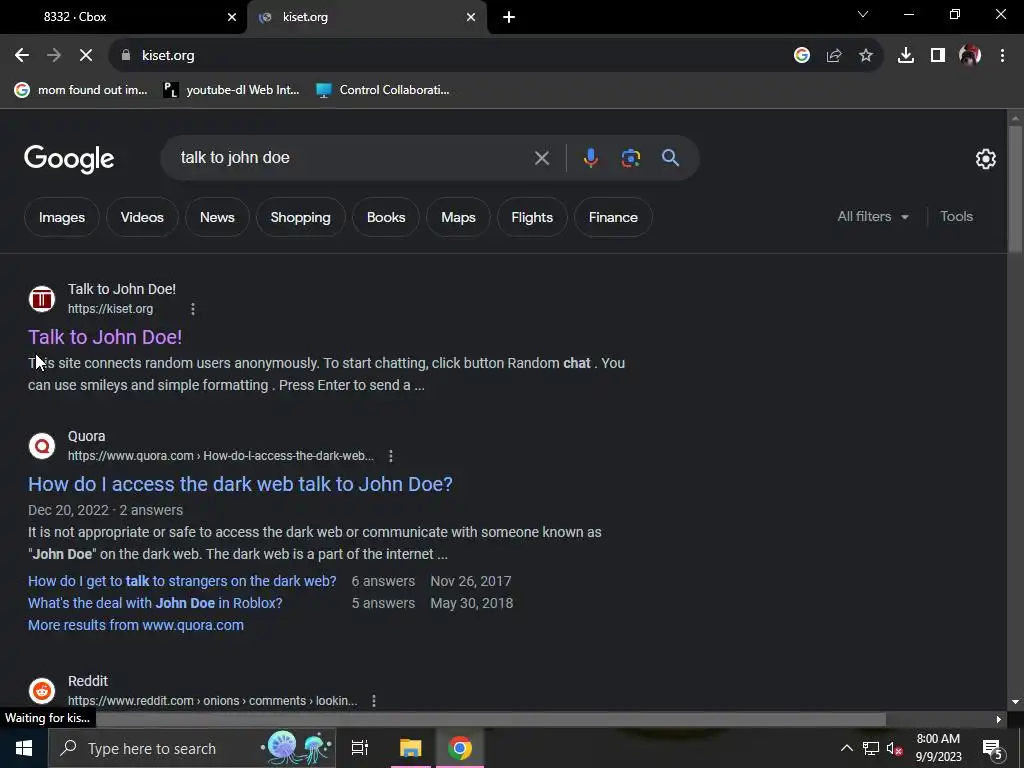
Task: Open How do I get to talk to strangers link
Action: tap(182, 581)
